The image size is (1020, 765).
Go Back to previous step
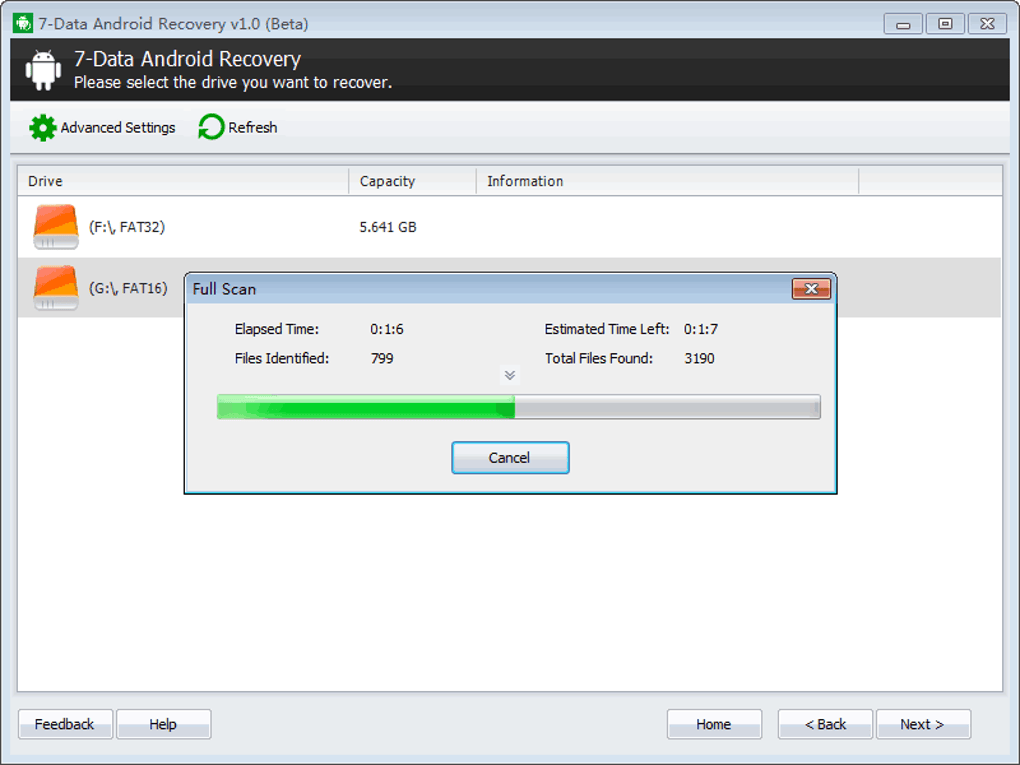[x=825, y=724]
